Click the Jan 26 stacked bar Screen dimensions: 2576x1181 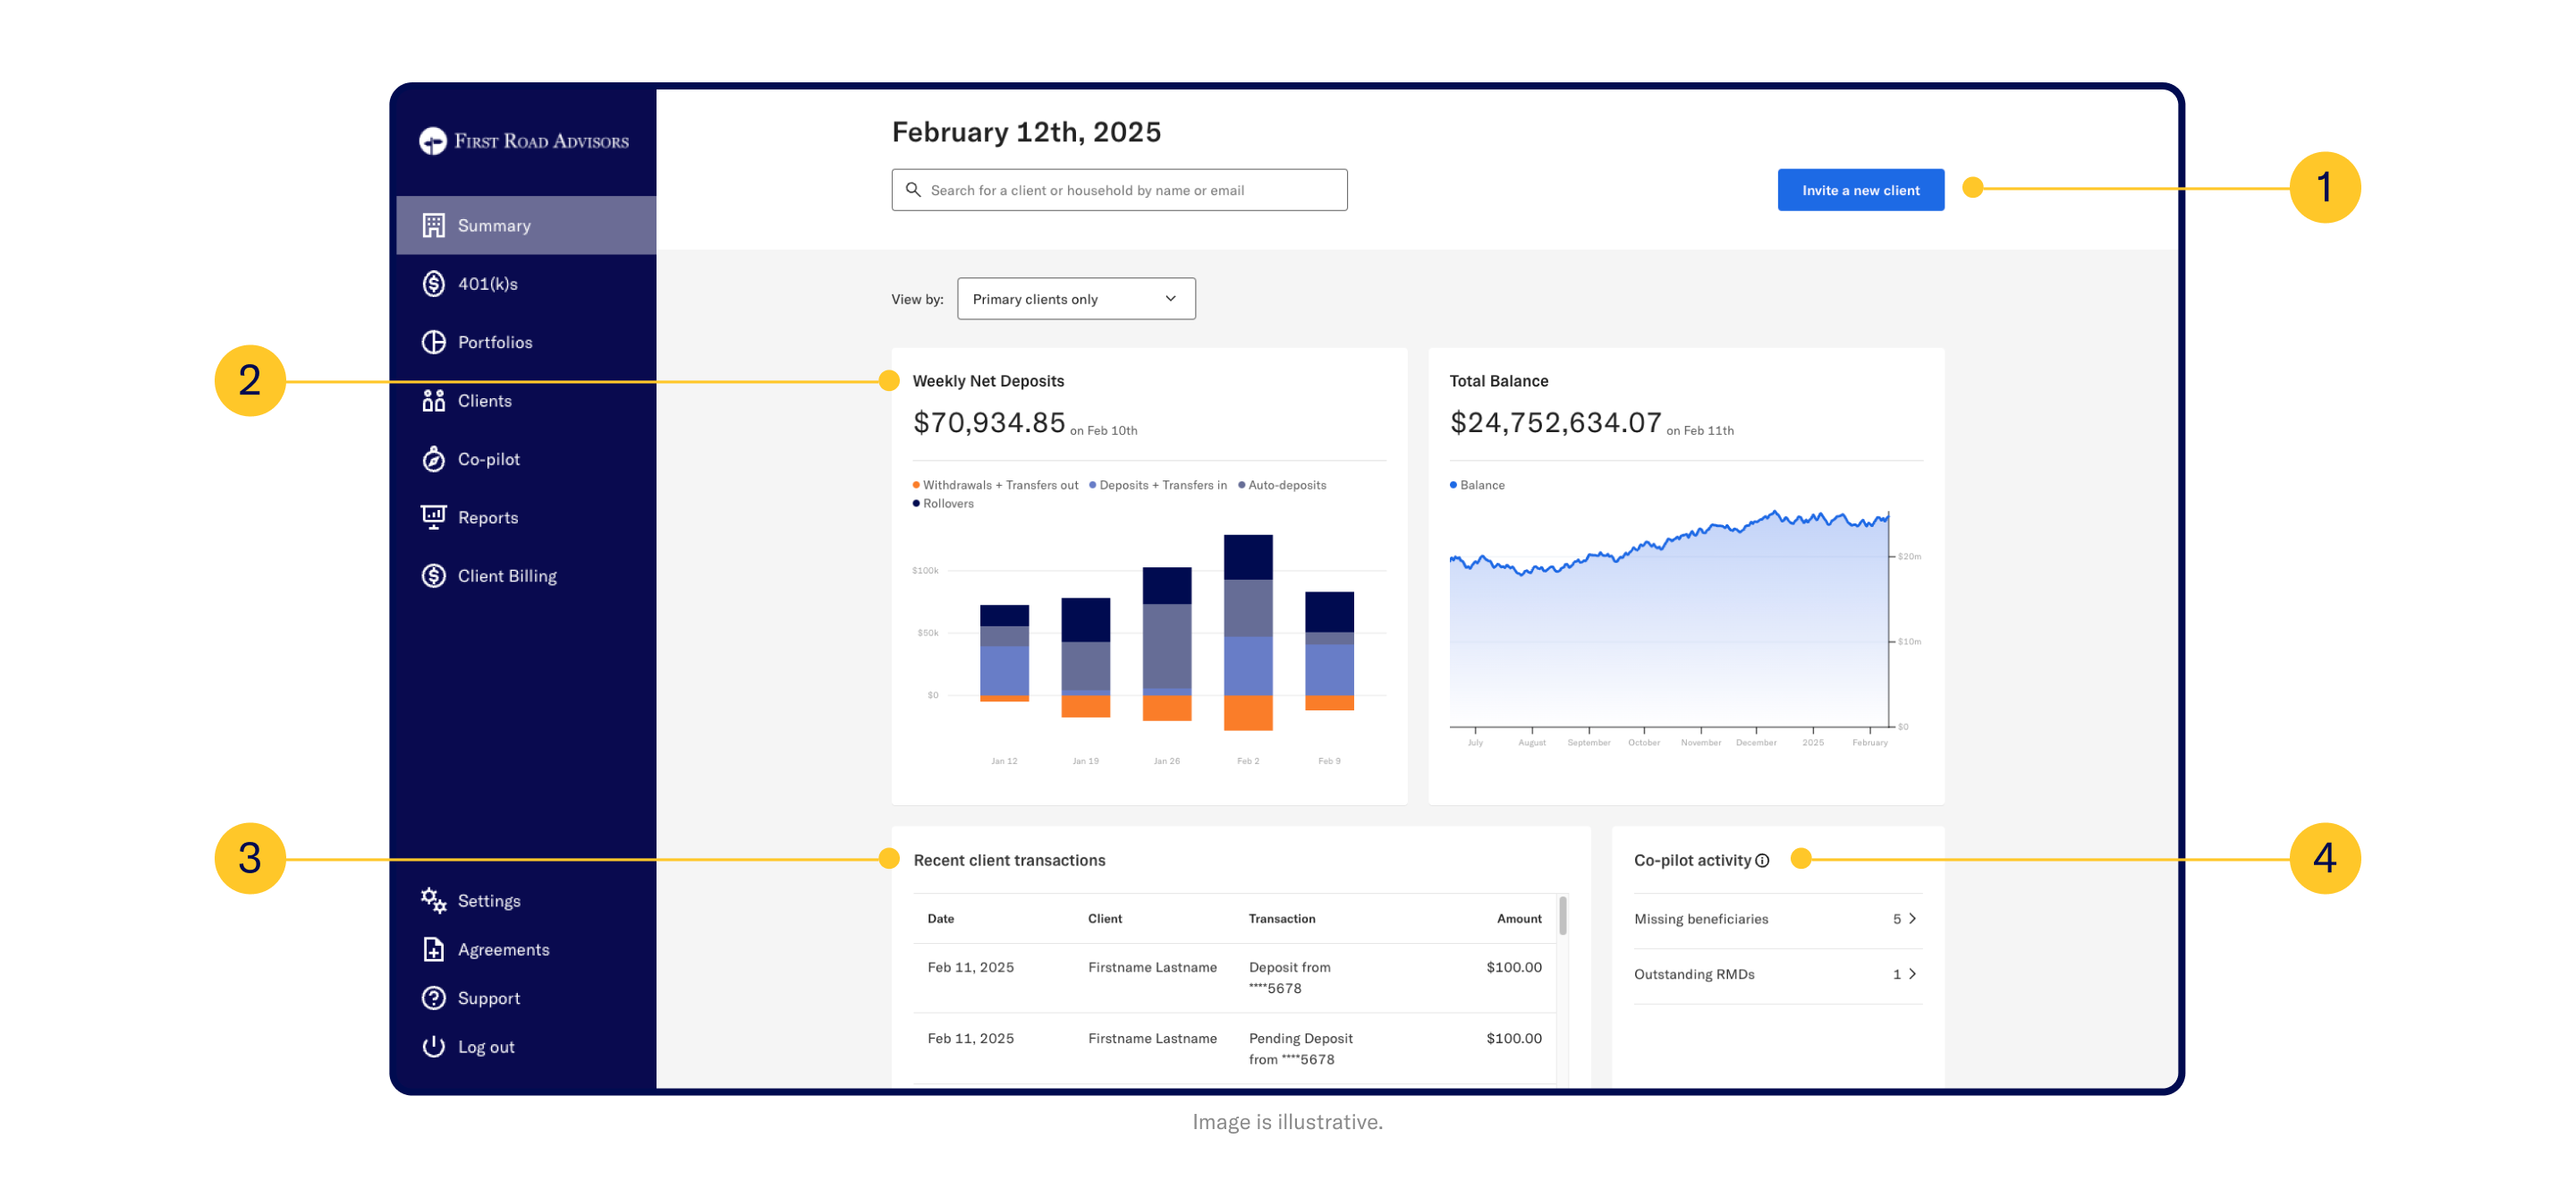click(1167, 644)
